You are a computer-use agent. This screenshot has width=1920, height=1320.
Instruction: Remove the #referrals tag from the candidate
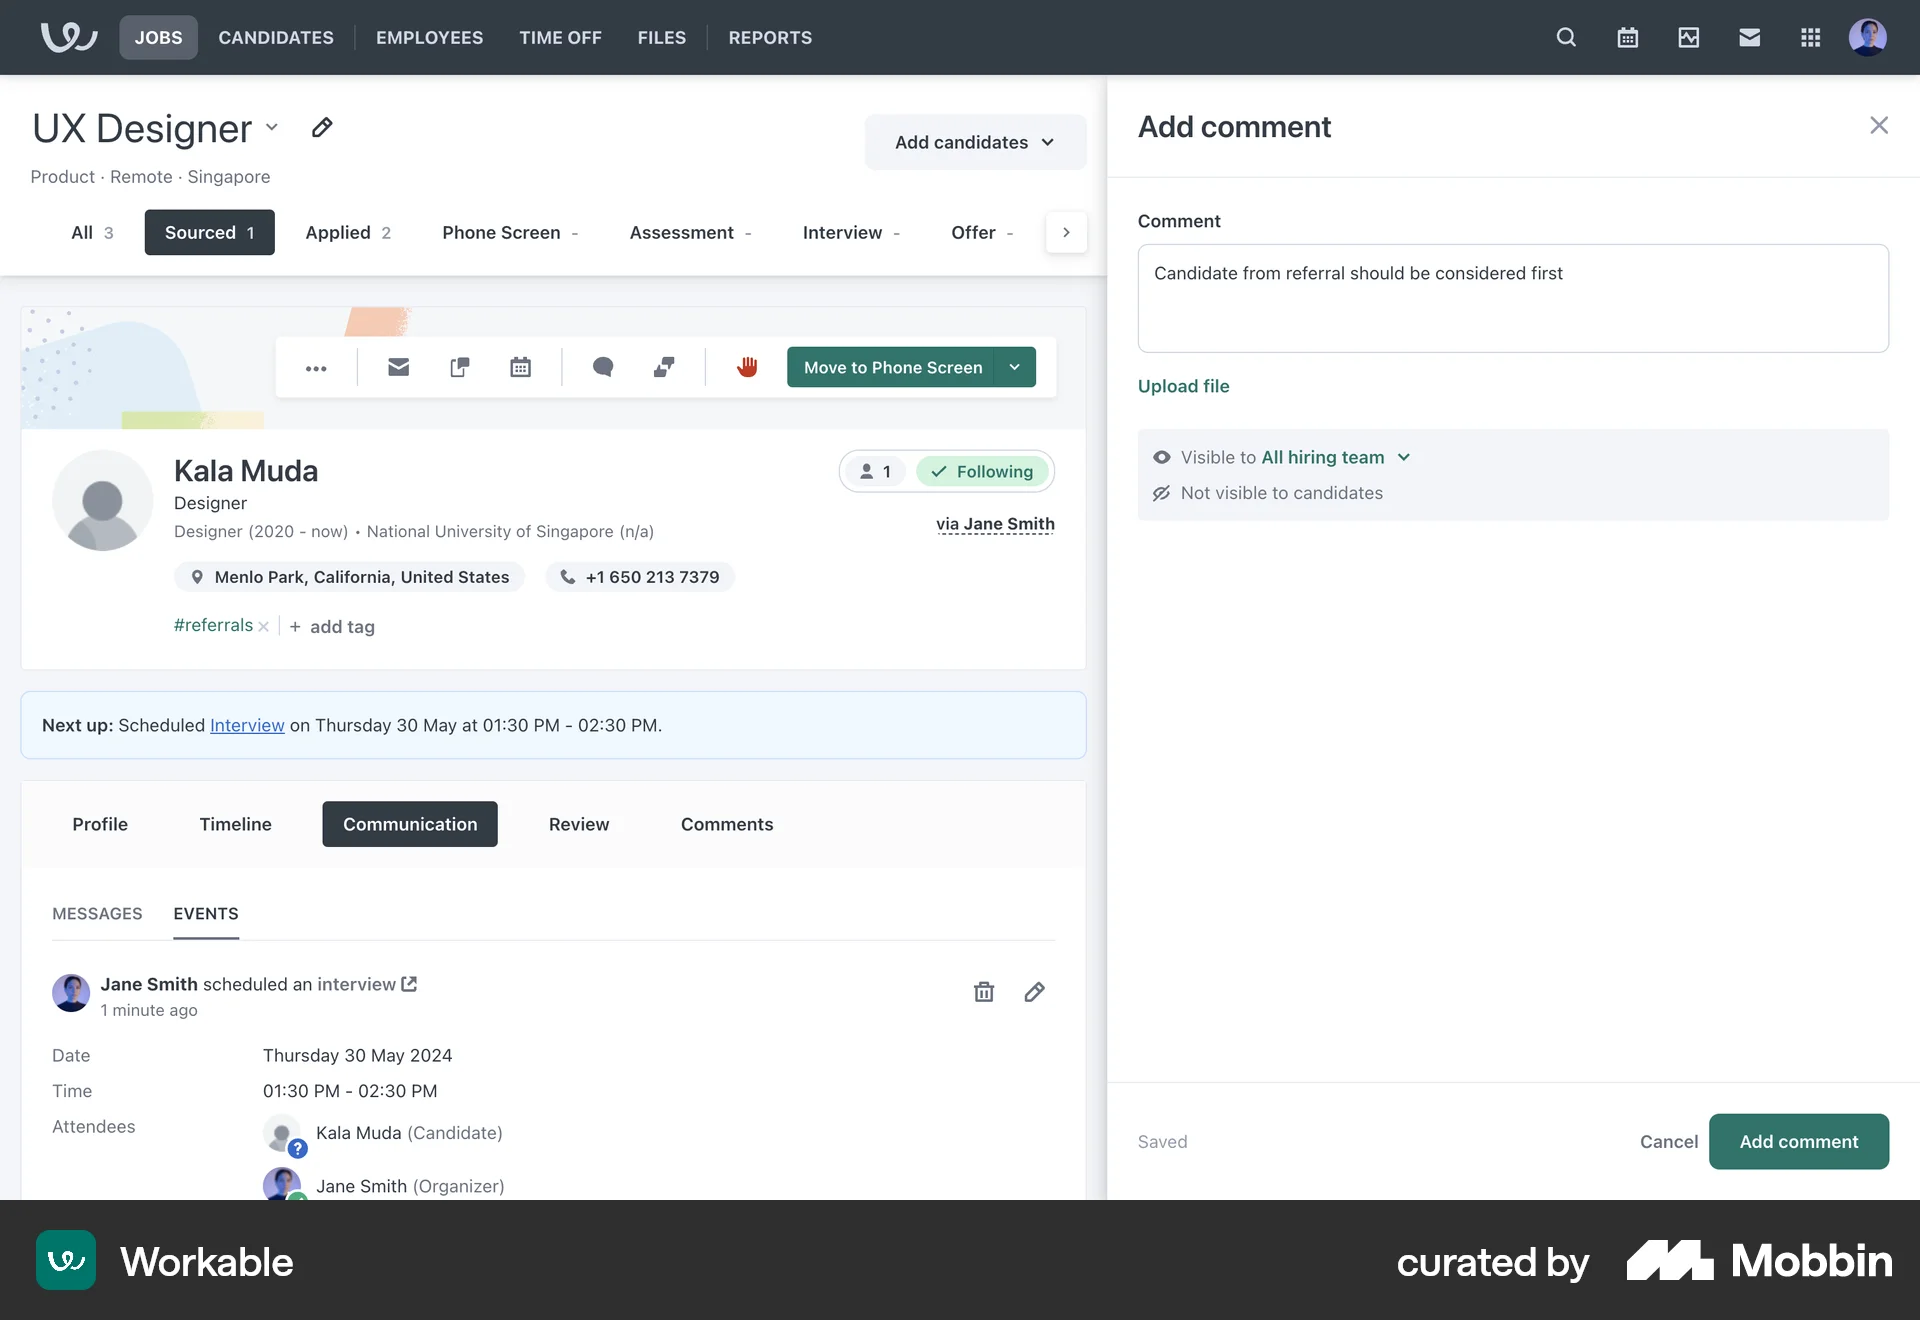(263, 626)
